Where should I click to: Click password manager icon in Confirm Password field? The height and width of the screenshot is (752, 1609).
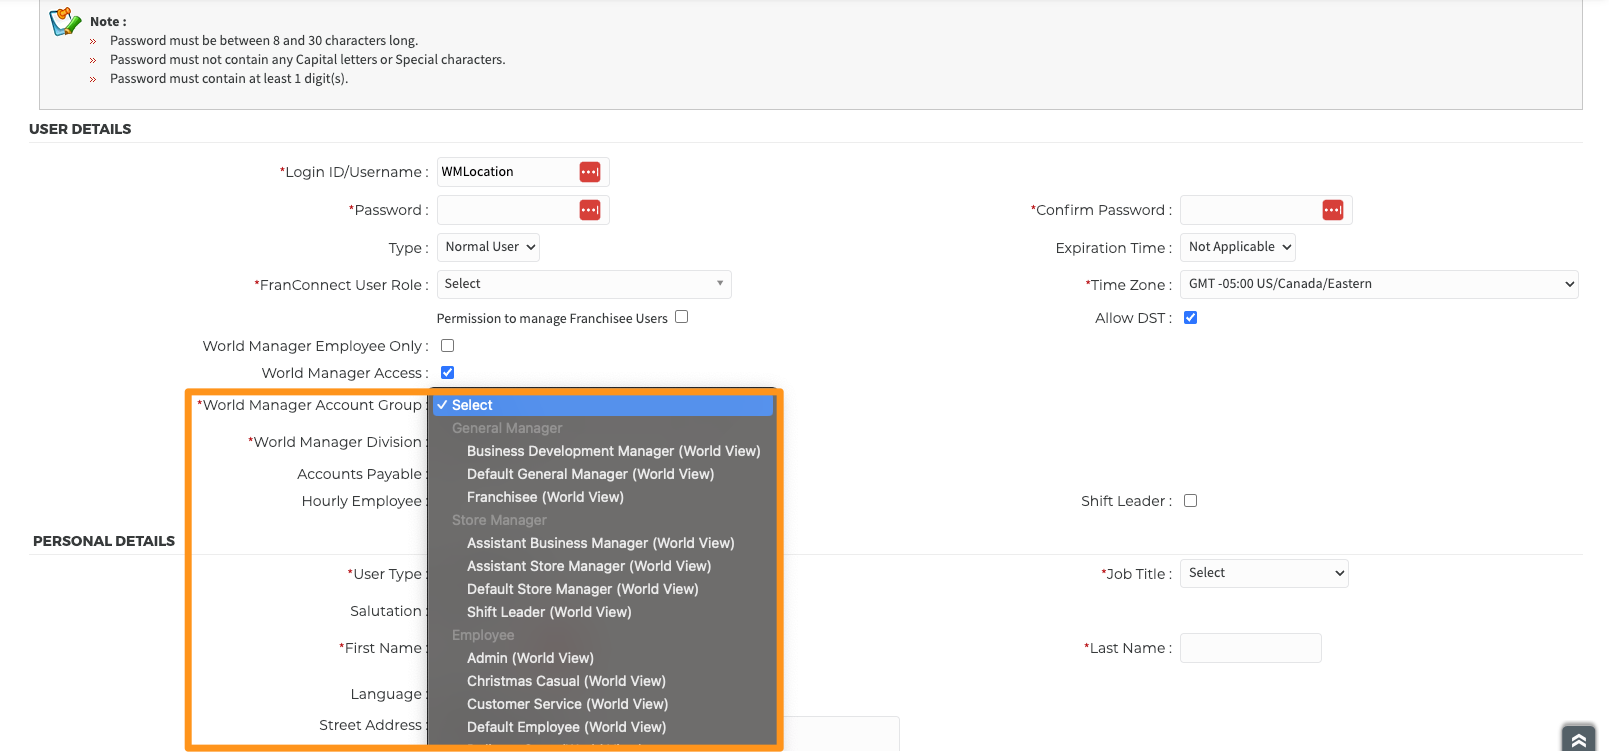point(1333,210)
